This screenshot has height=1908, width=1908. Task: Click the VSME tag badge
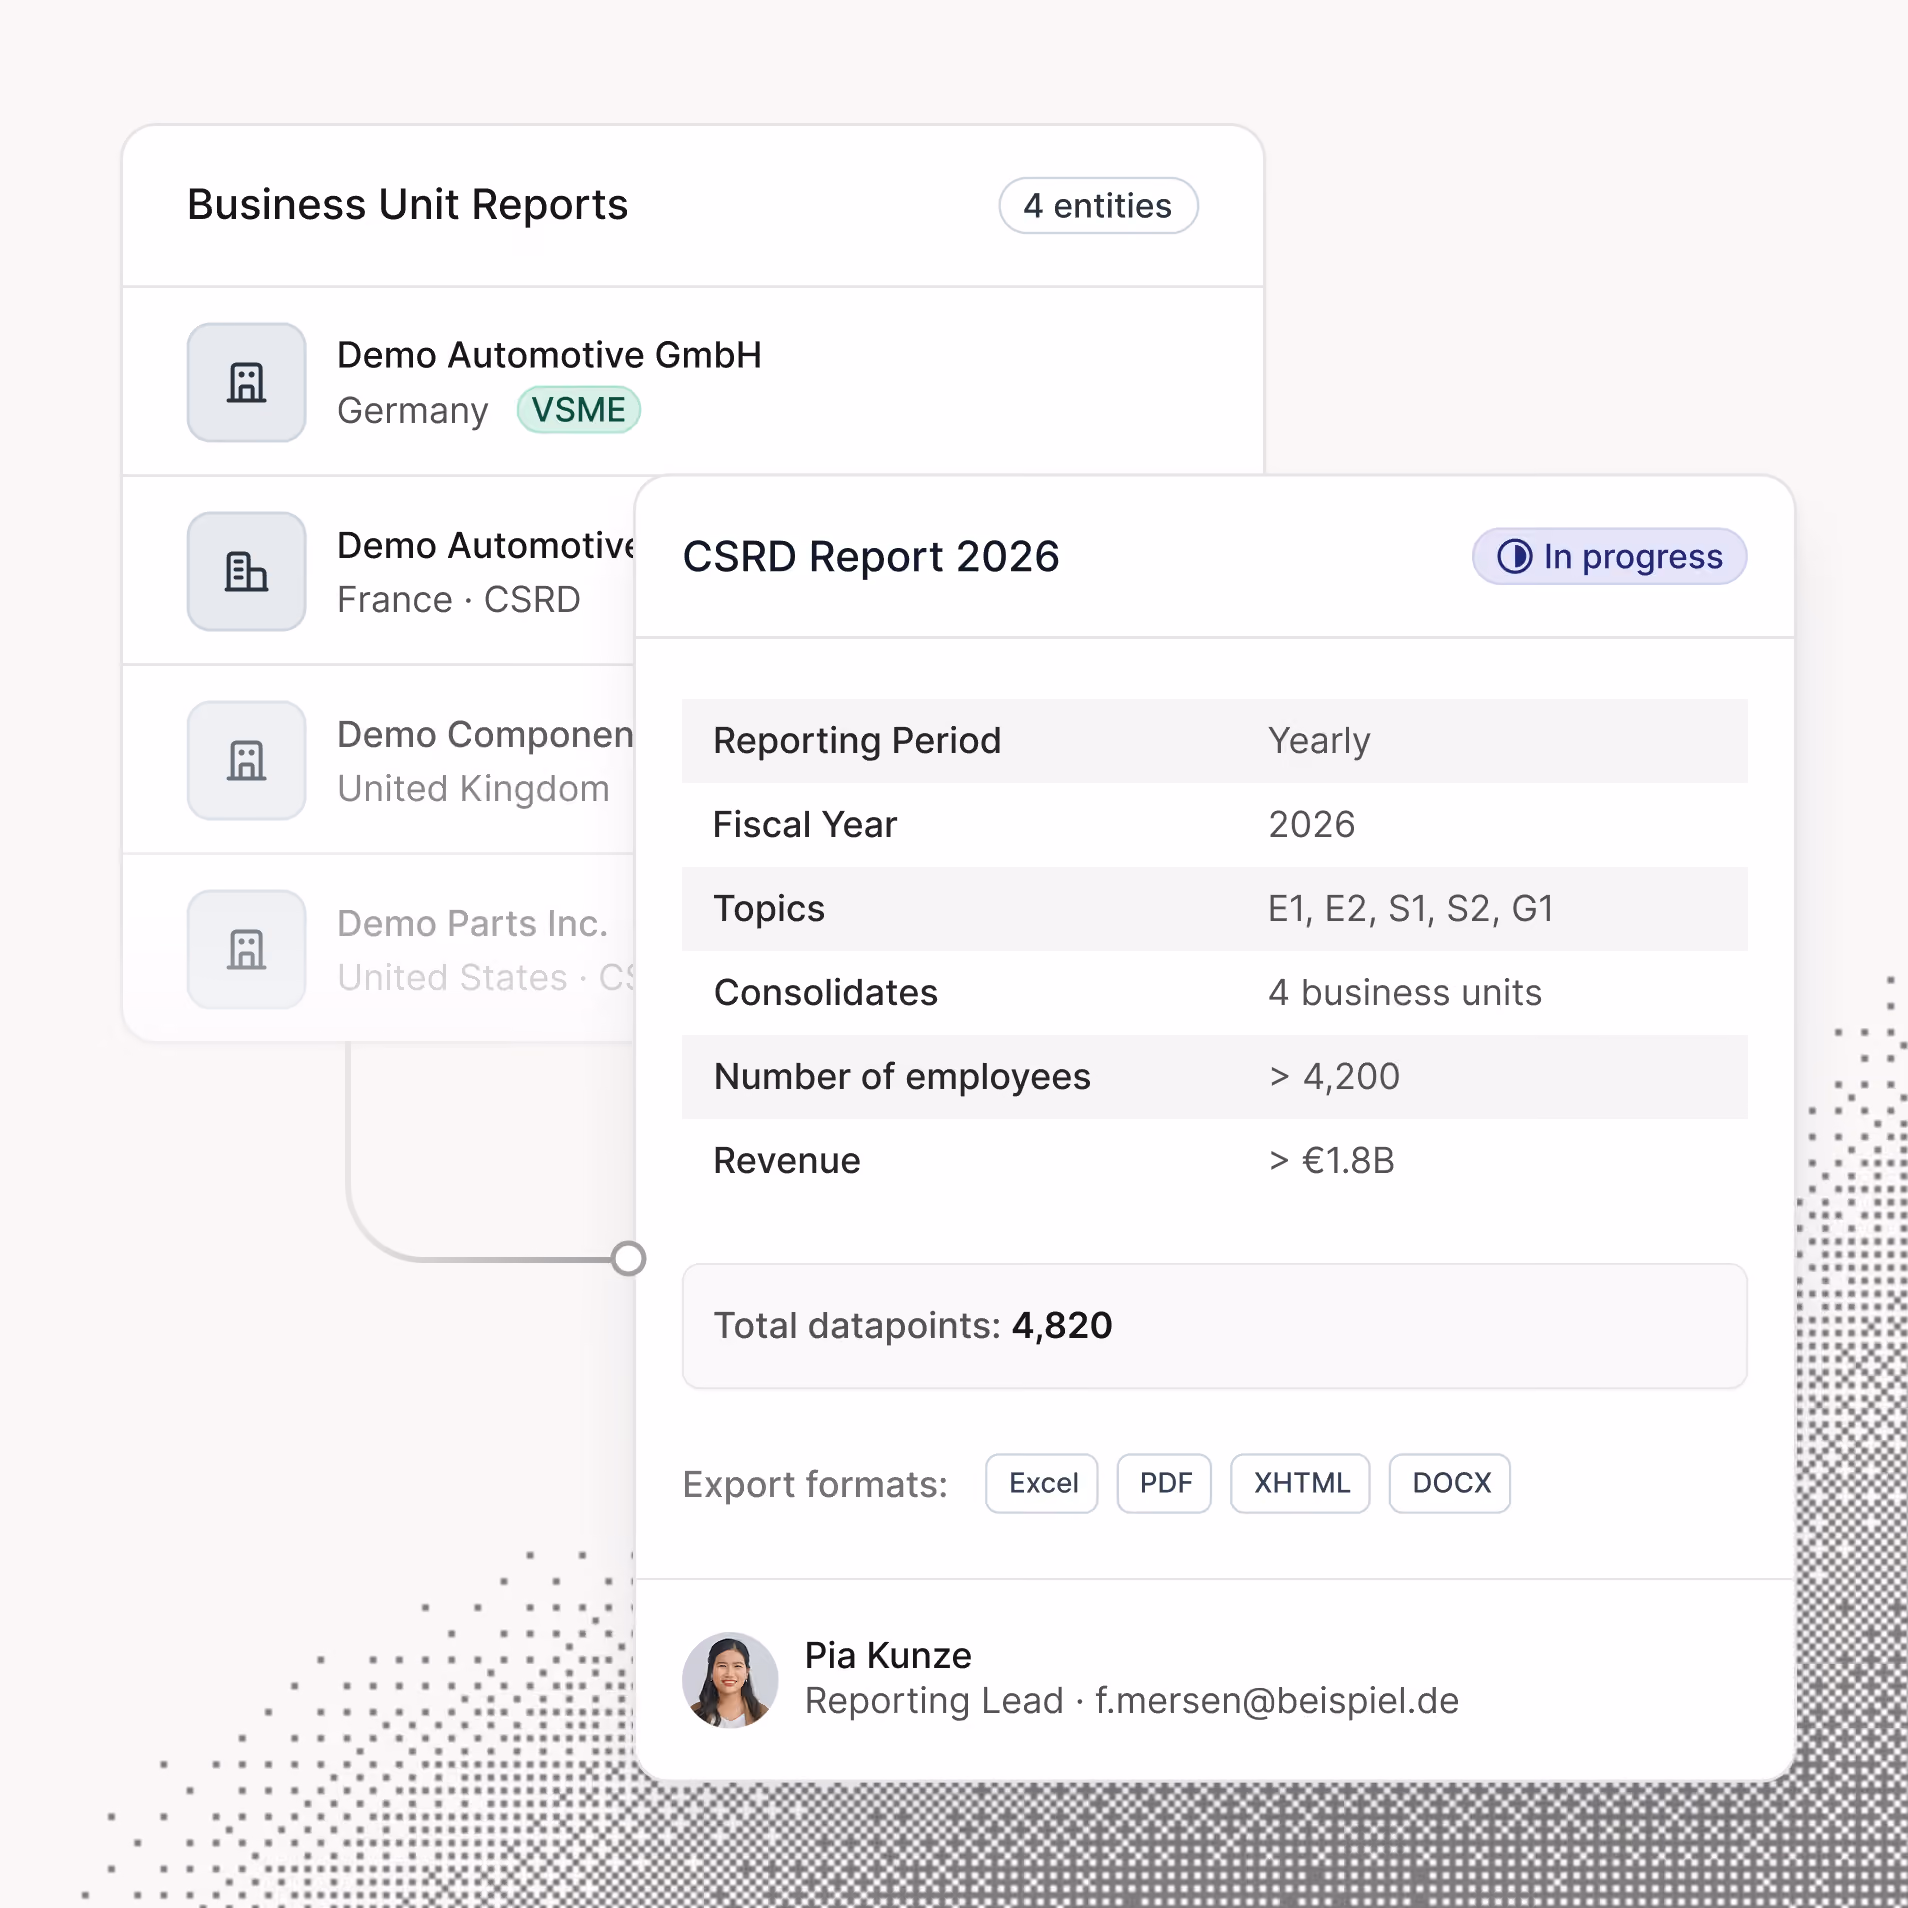pyautogui.click(x=578, y=410)
